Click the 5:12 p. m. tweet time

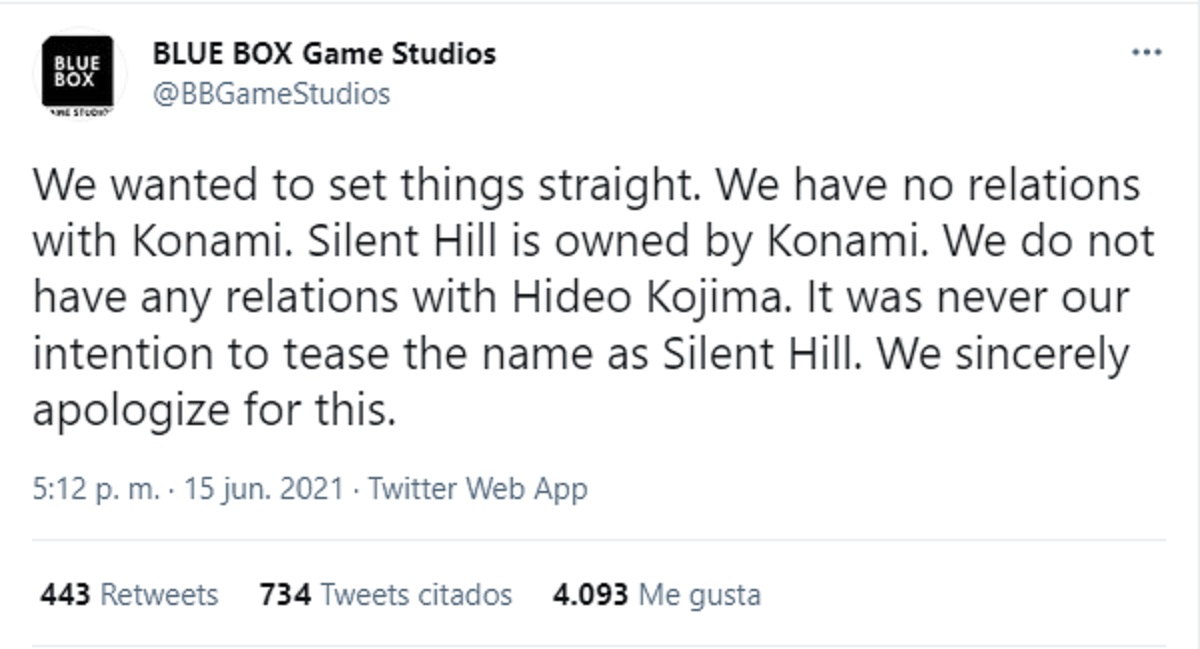click(x=93, y=489)
